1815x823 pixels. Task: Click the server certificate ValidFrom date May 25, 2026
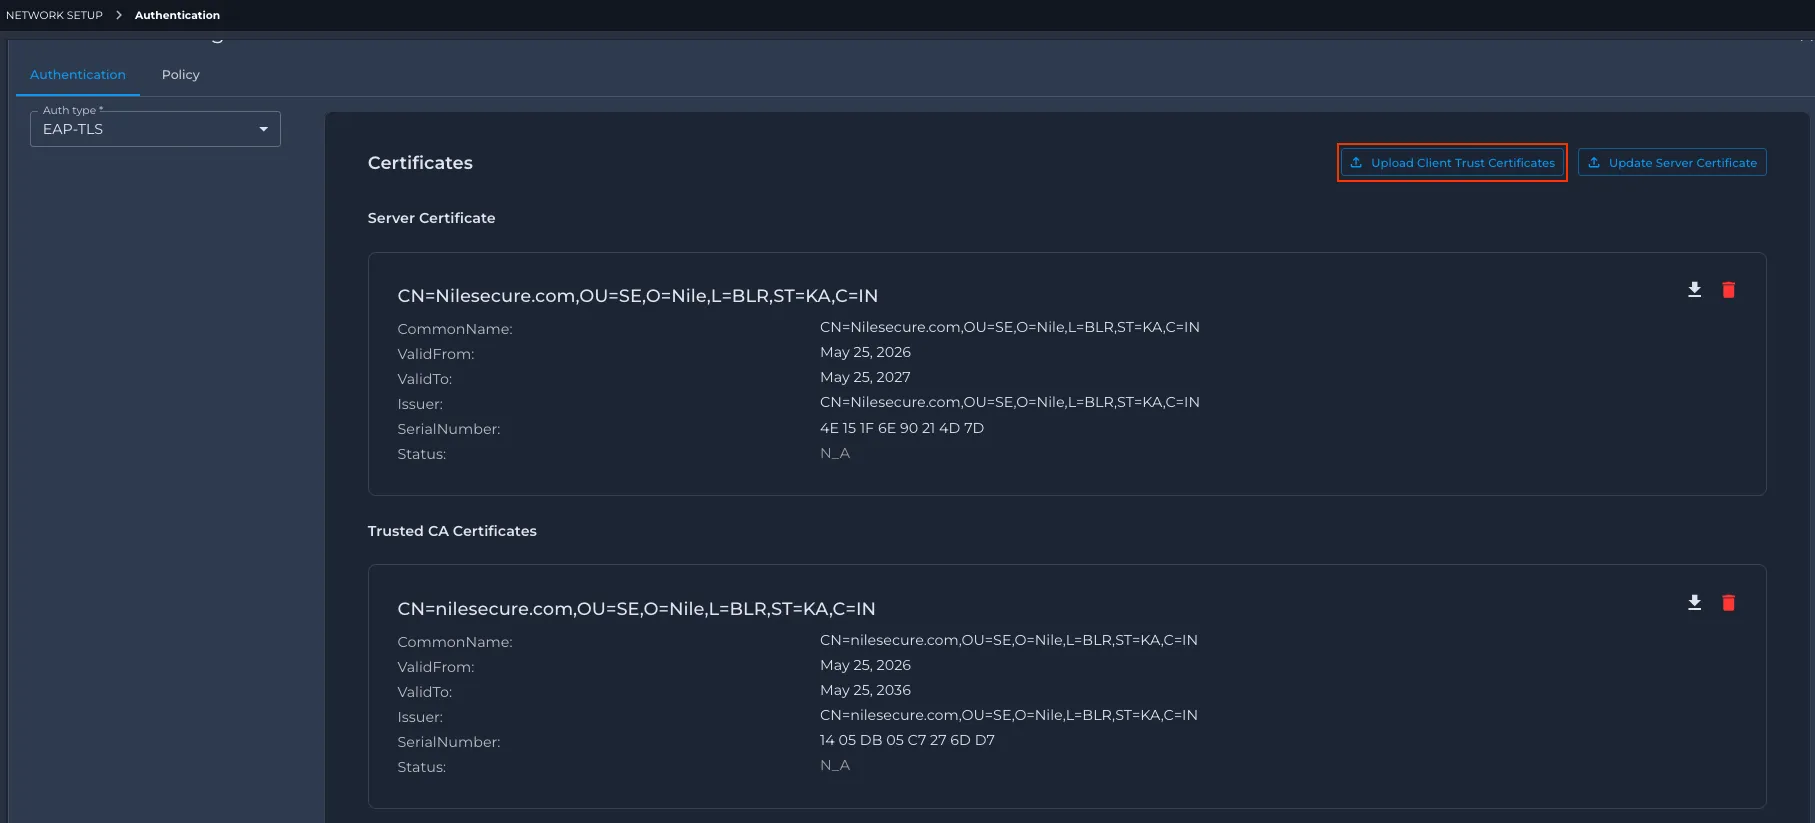click(865, 352)
